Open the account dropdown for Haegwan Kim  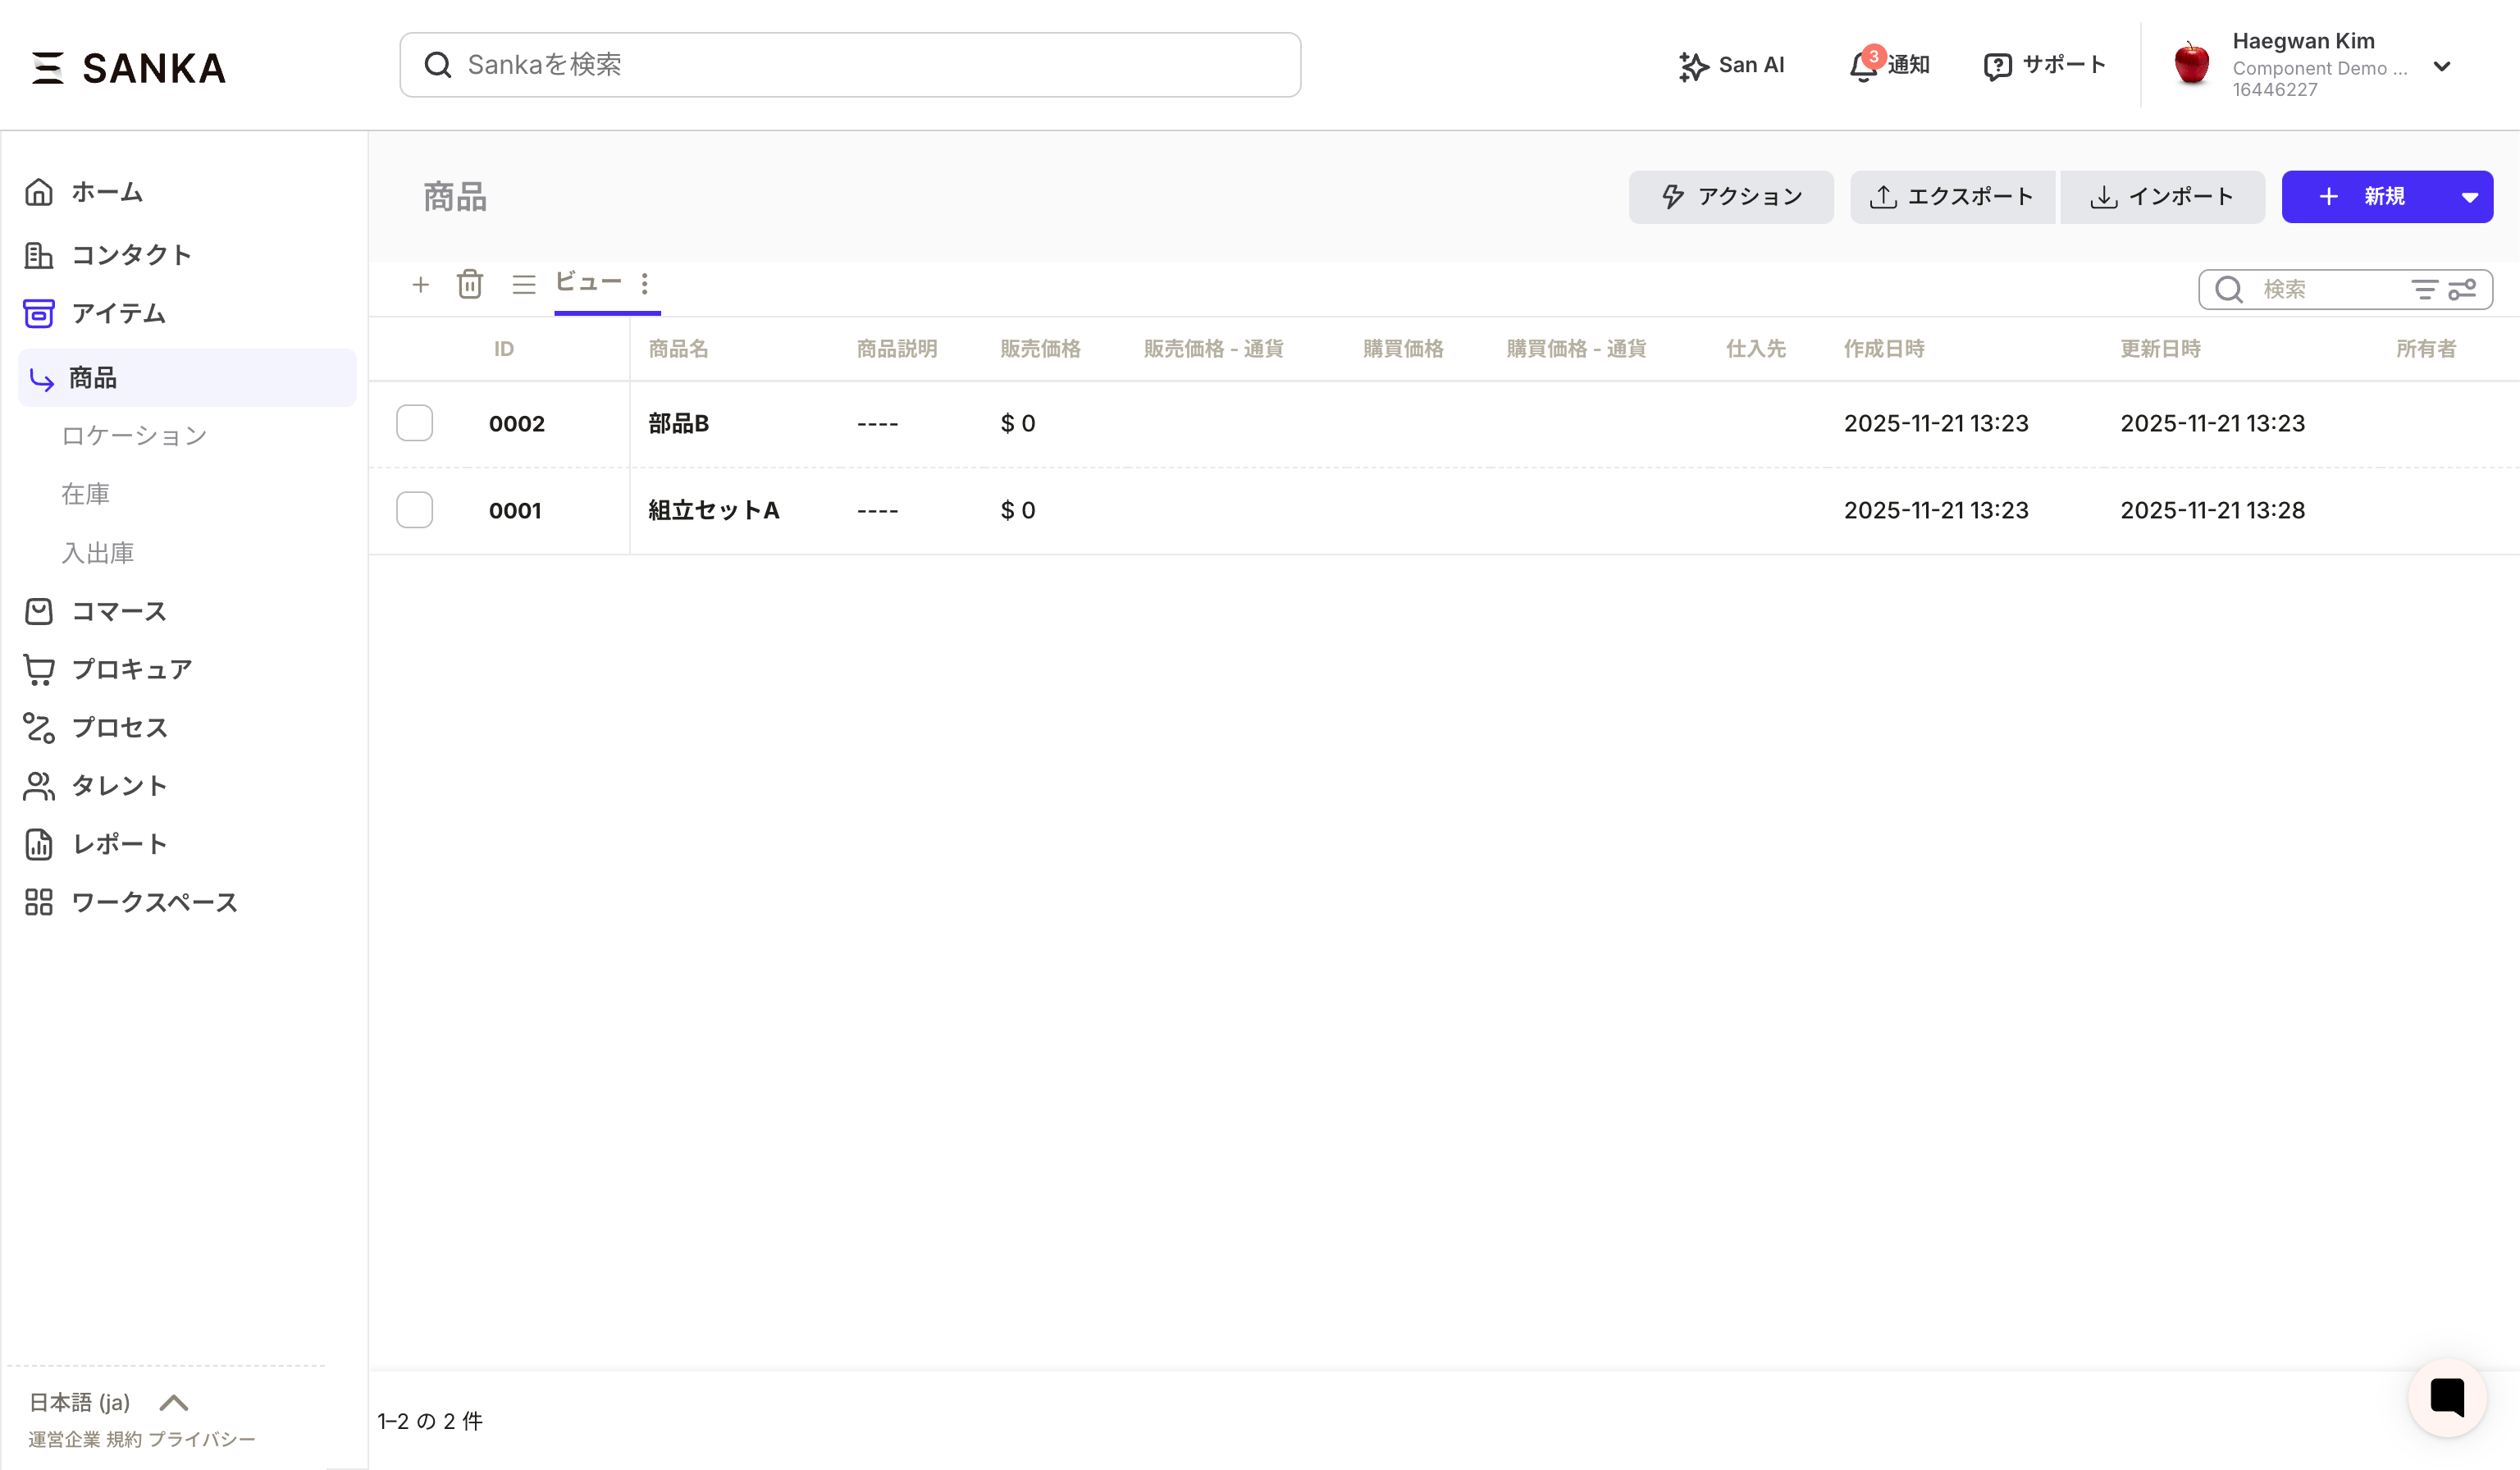pyautogui.click(x=2443, y=66)
